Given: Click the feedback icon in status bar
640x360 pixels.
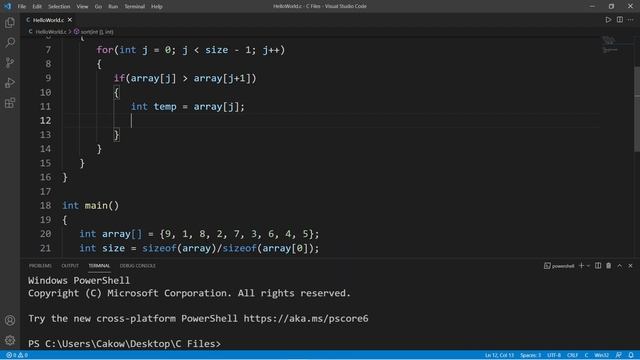Looking at the screenshot, I should pyautogui.click(x=619, y=355).
